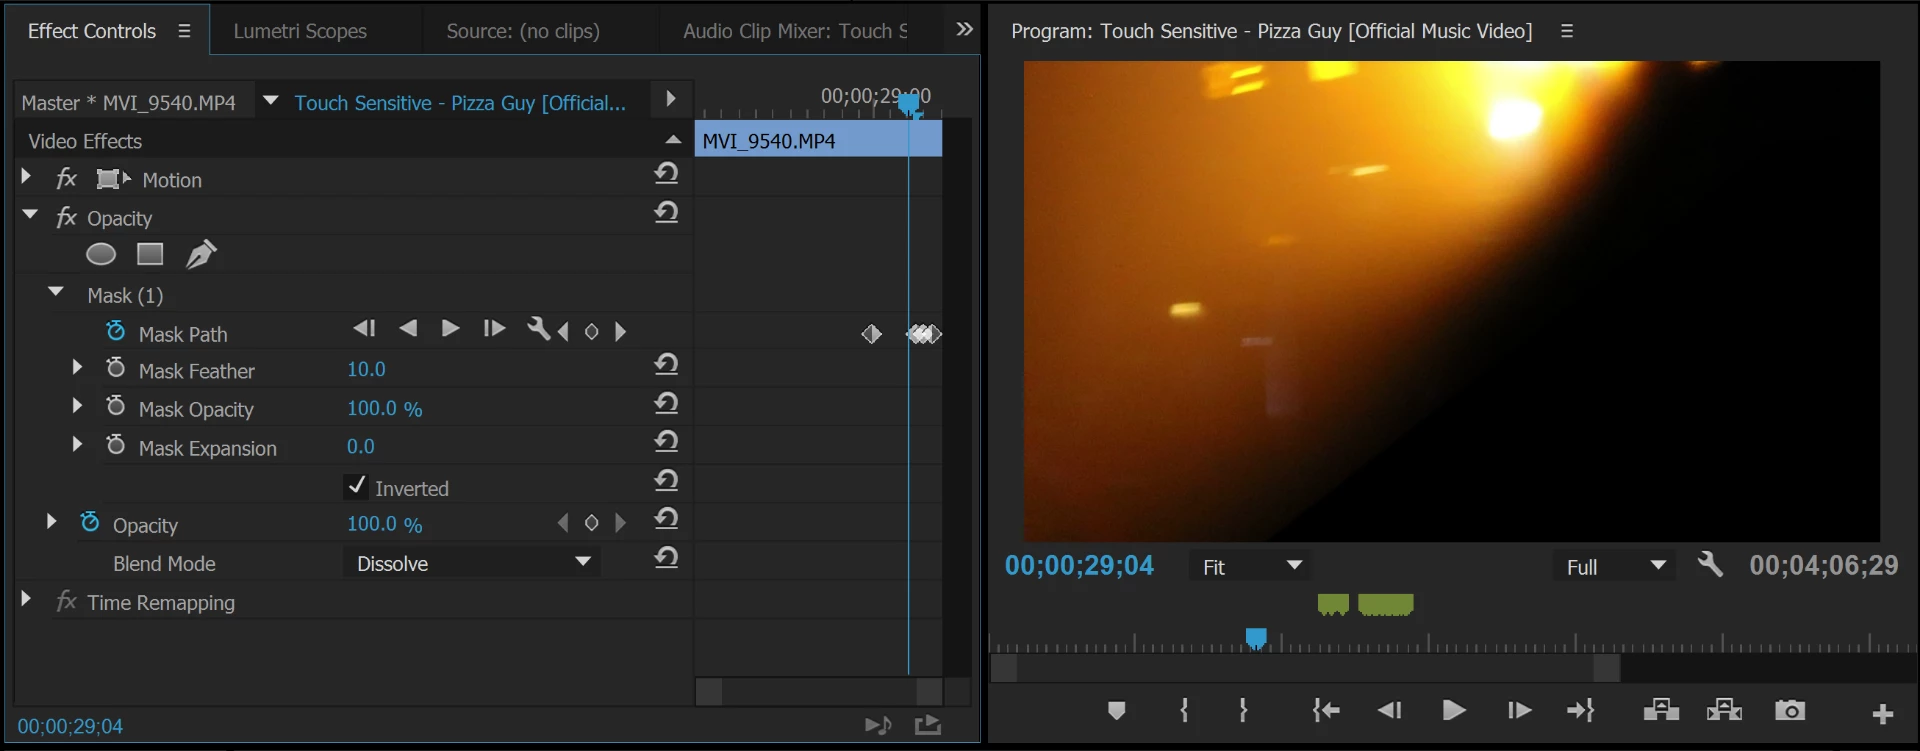Switch to Audio Clip Mixer tab
1920x751 pixels.
[795, 31]
